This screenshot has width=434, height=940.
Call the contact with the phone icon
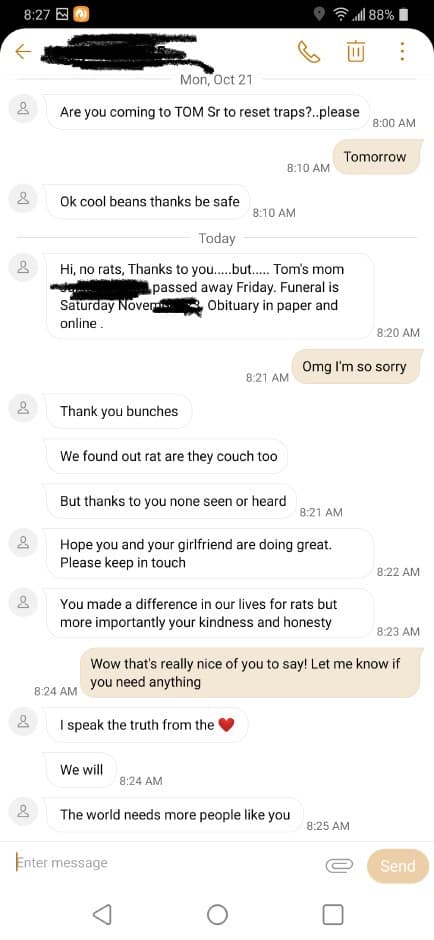[x=309, y=52]
